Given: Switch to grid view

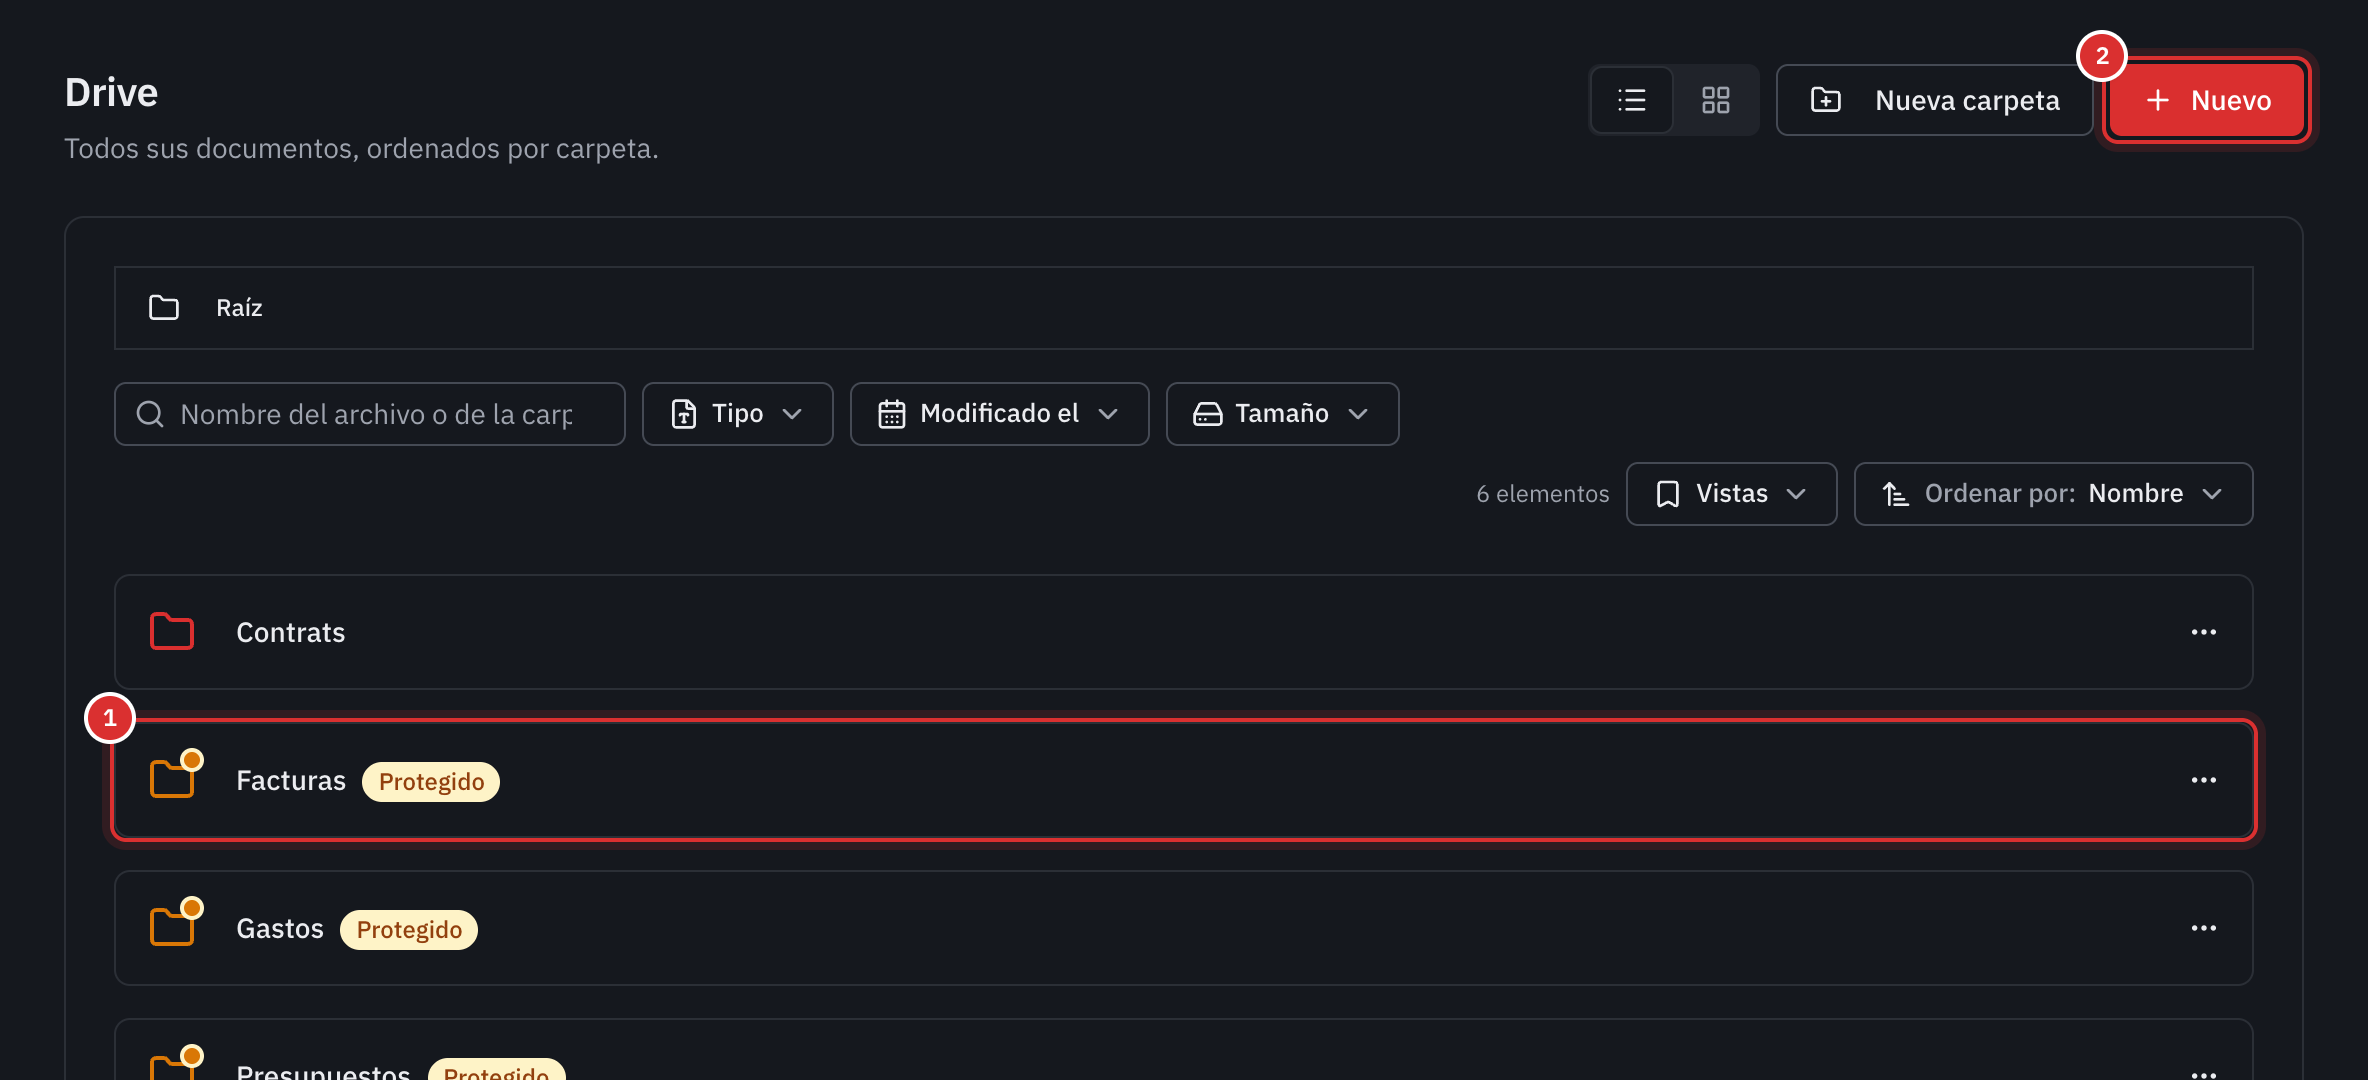Looking at the screenshot, I should tap(1716, 100).
